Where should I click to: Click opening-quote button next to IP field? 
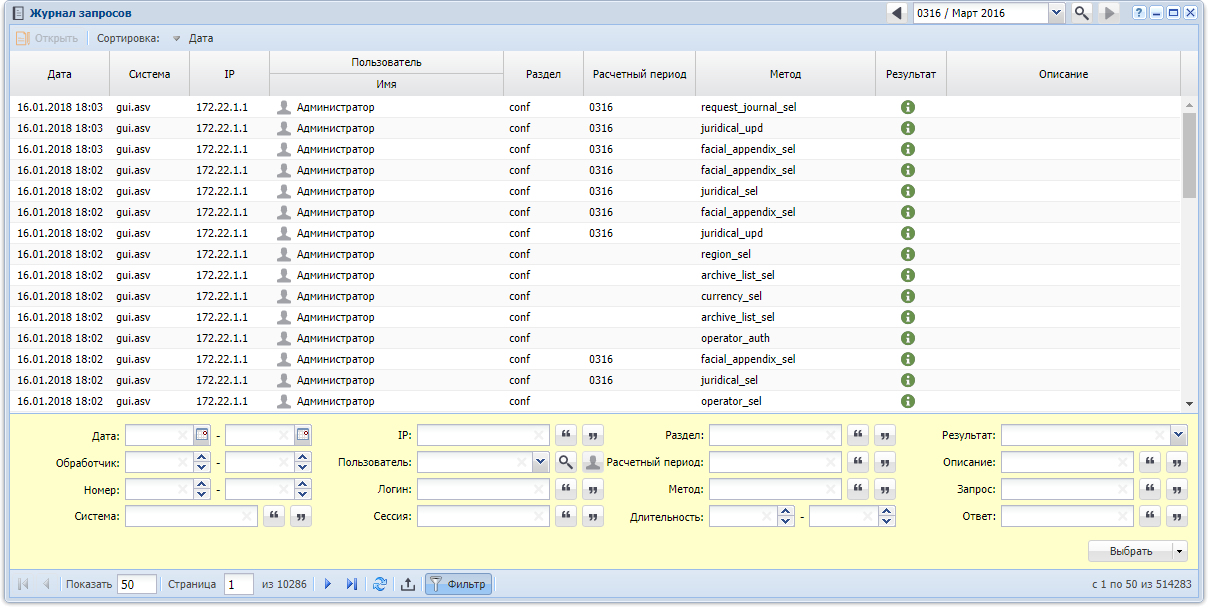tap(566, 435)
